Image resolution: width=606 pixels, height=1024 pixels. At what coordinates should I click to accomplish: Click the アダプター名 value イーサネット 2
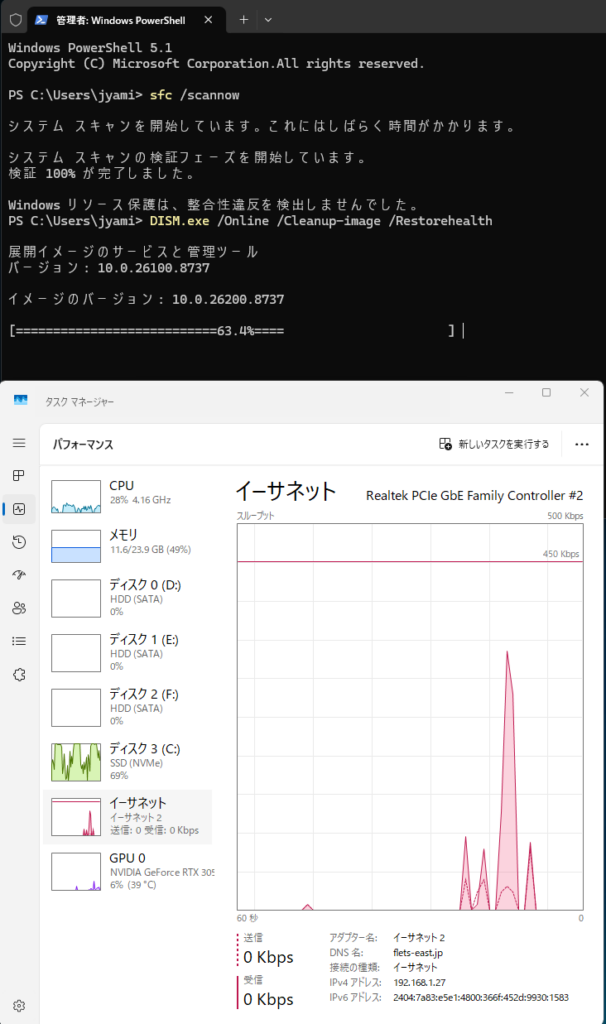tap(419, 938)
